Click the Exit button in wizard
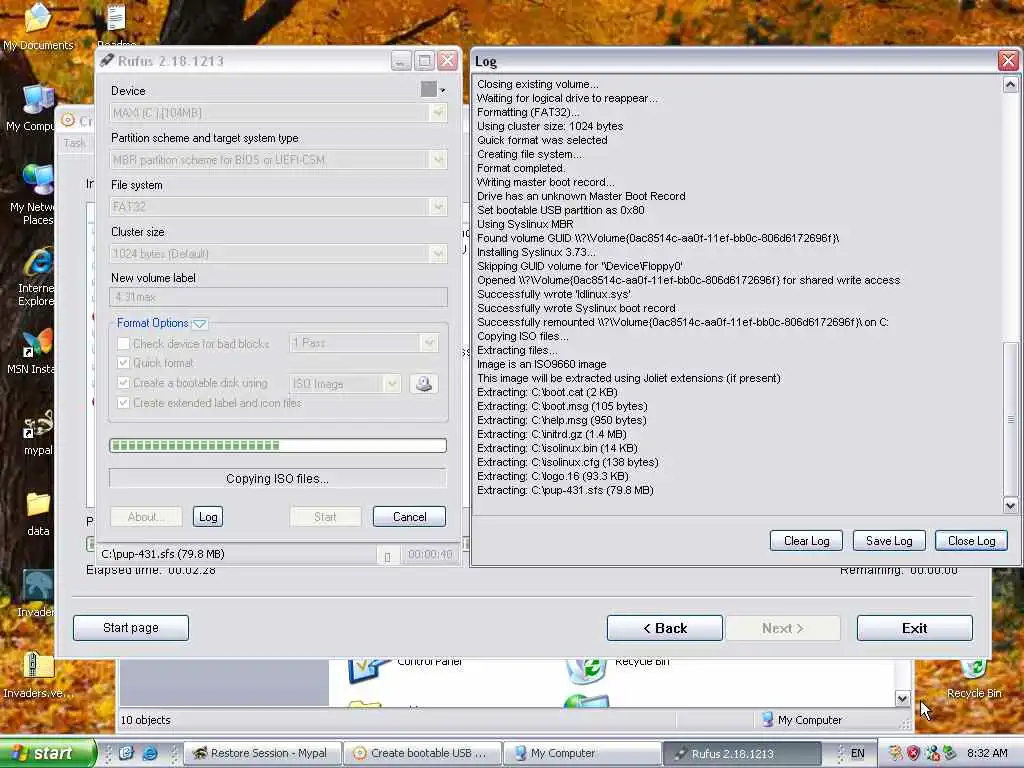 coord(914,628)
